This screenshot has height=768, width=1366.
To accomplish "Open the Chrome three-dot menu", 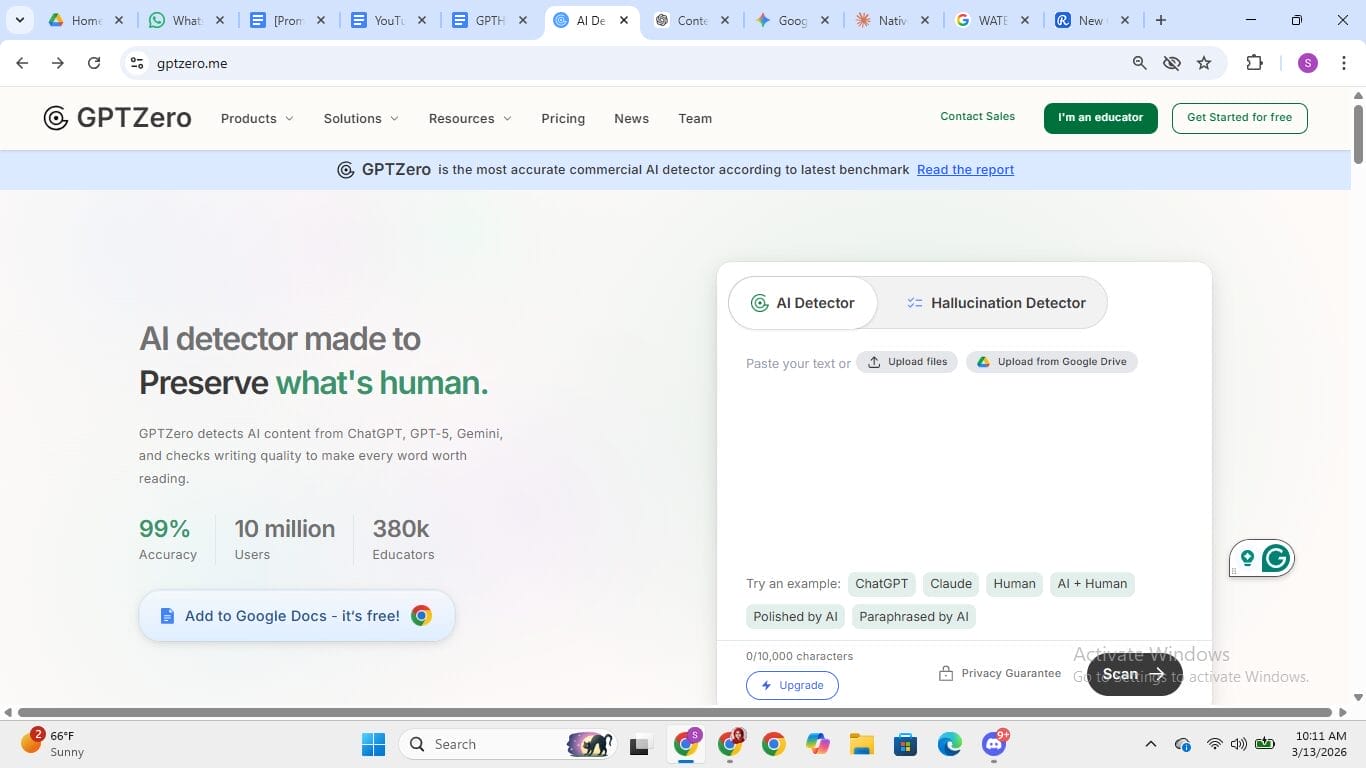I will point(1343,63).
